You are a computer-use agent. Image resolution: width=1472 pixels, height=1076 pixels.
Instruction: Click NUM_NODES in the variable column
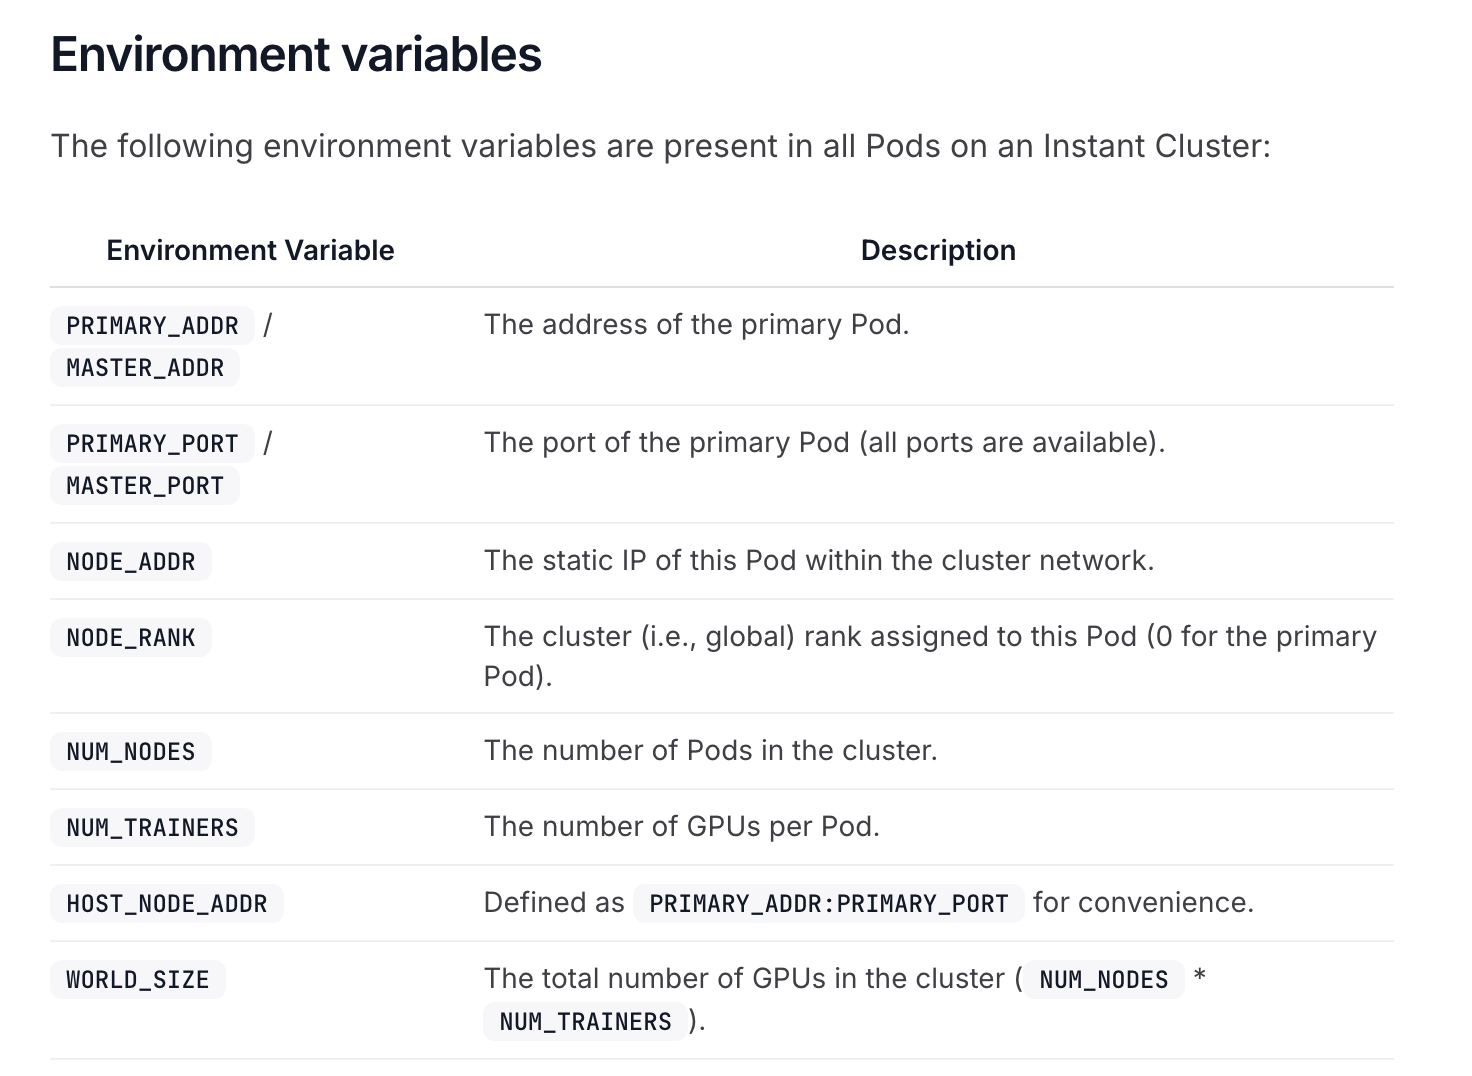(x=131, y=752)
